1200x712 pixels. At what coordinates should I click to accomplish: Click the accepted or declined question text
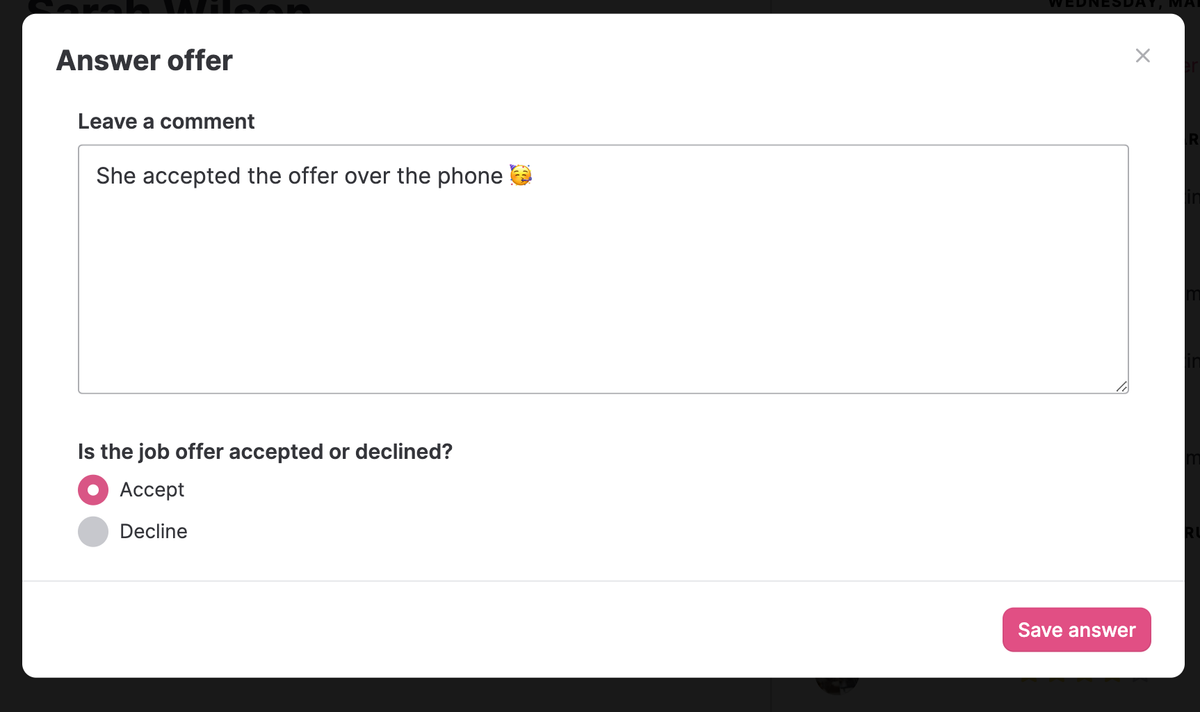coord(265,452)
